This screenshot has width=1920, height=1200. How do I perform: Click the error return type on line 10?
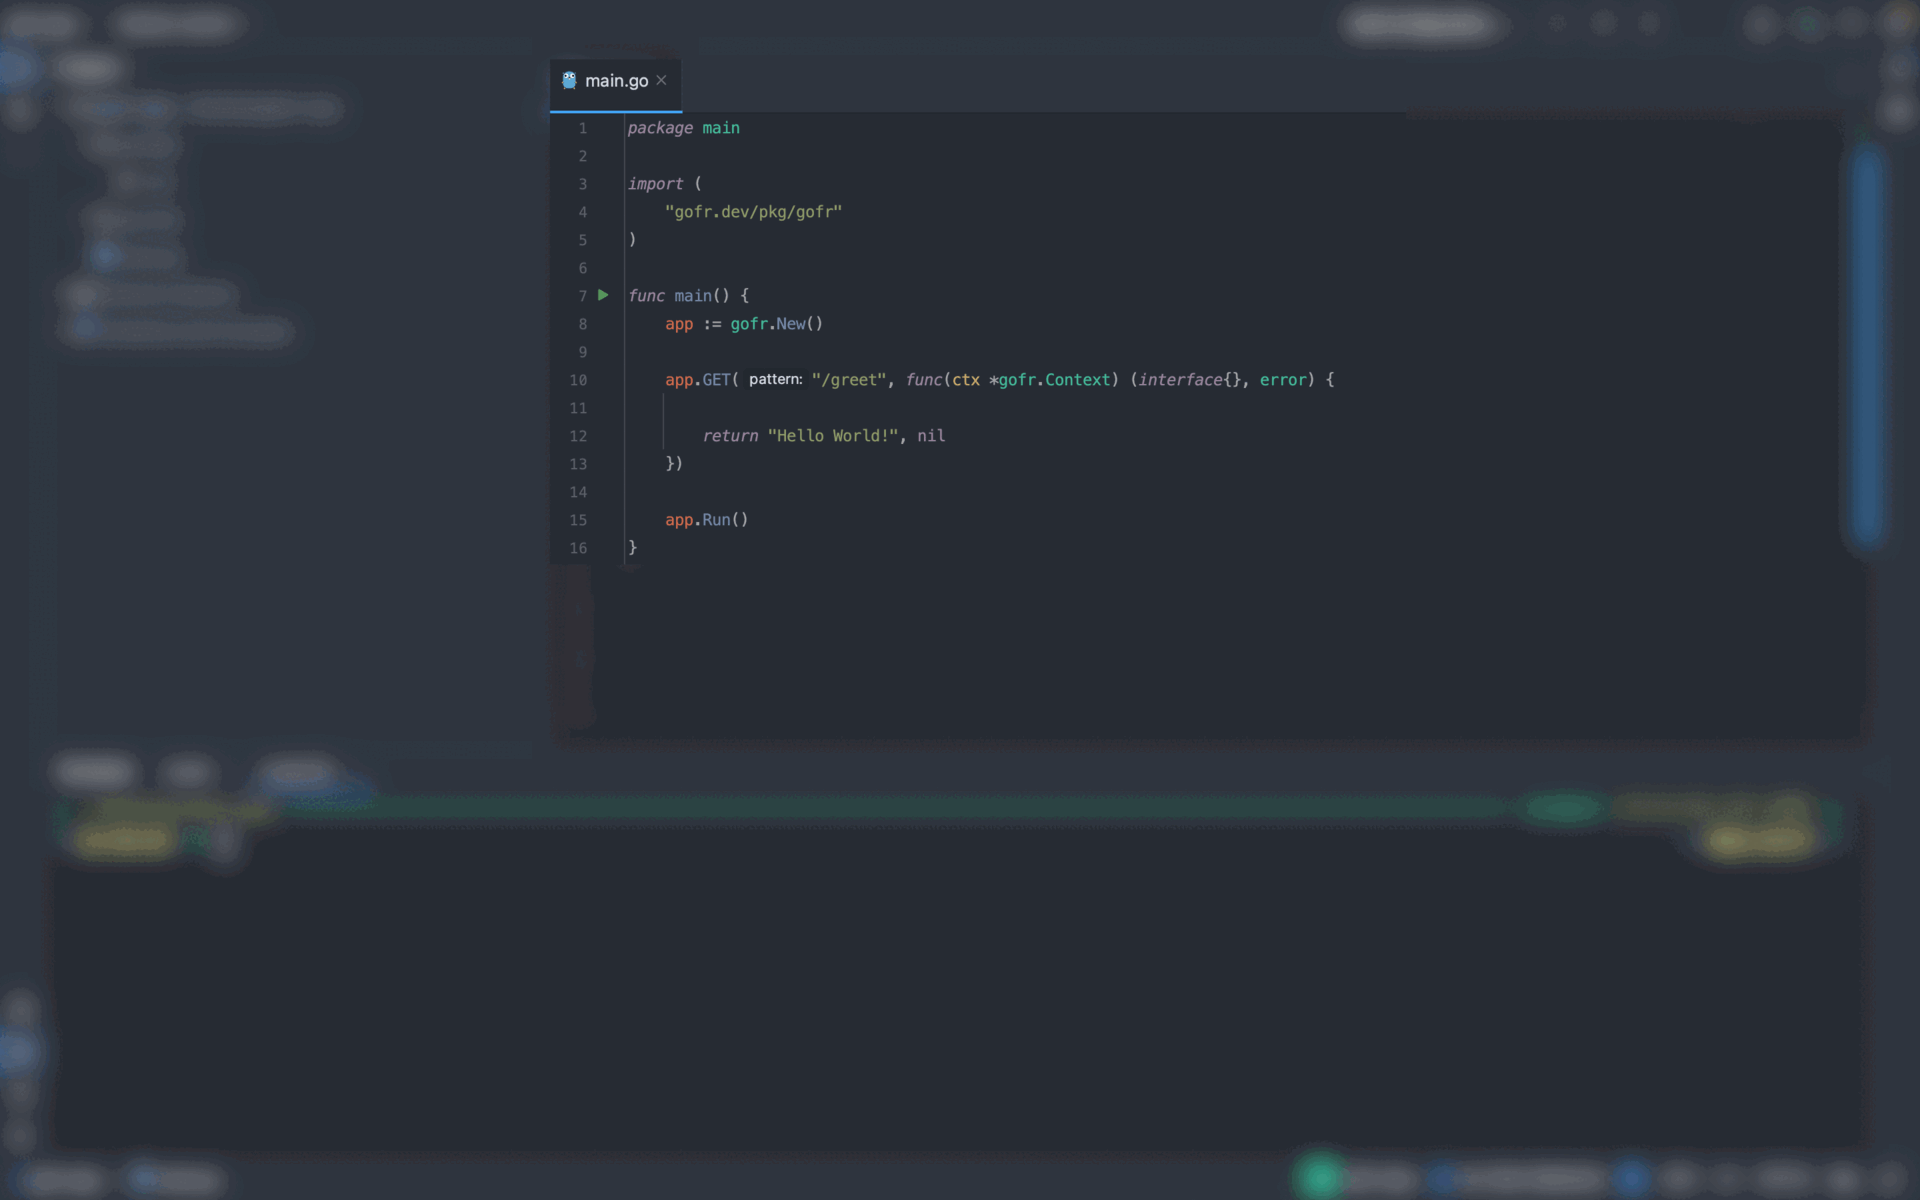coord(1283,380)
